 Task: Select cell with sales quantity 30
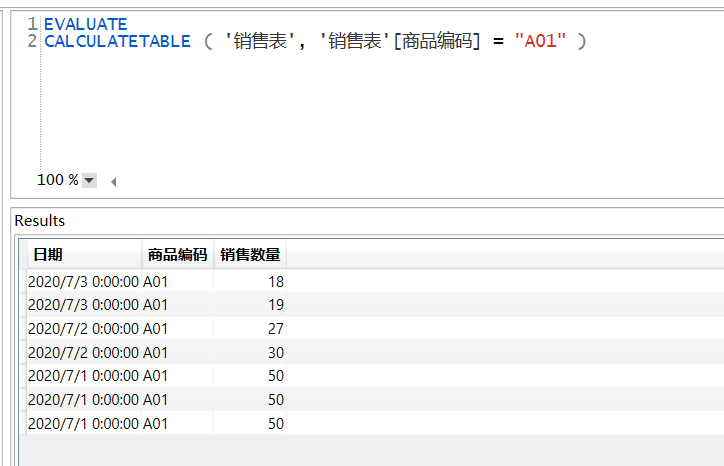click(250, 352)
